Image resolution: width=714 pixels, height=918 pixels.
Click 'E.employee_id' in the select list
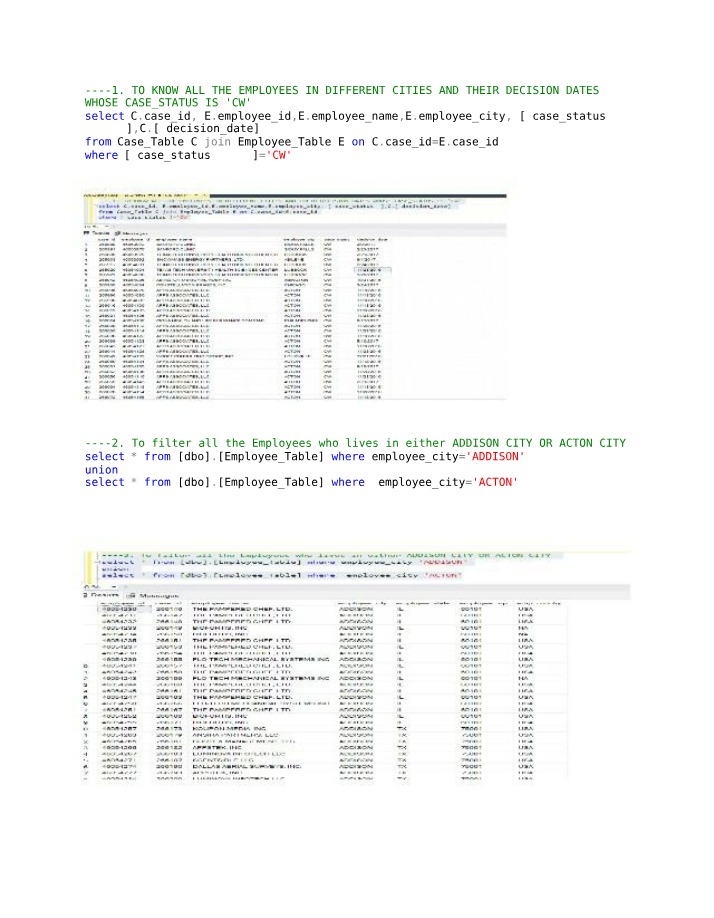pos(248,116)
